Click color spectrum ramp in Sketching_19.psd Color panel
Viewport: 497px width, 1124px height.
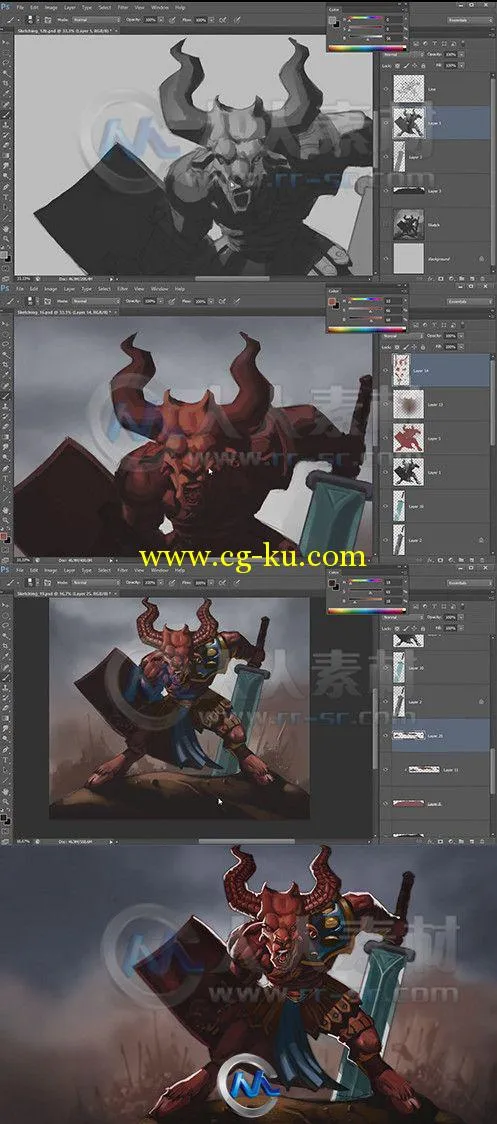tap(366, 611)
